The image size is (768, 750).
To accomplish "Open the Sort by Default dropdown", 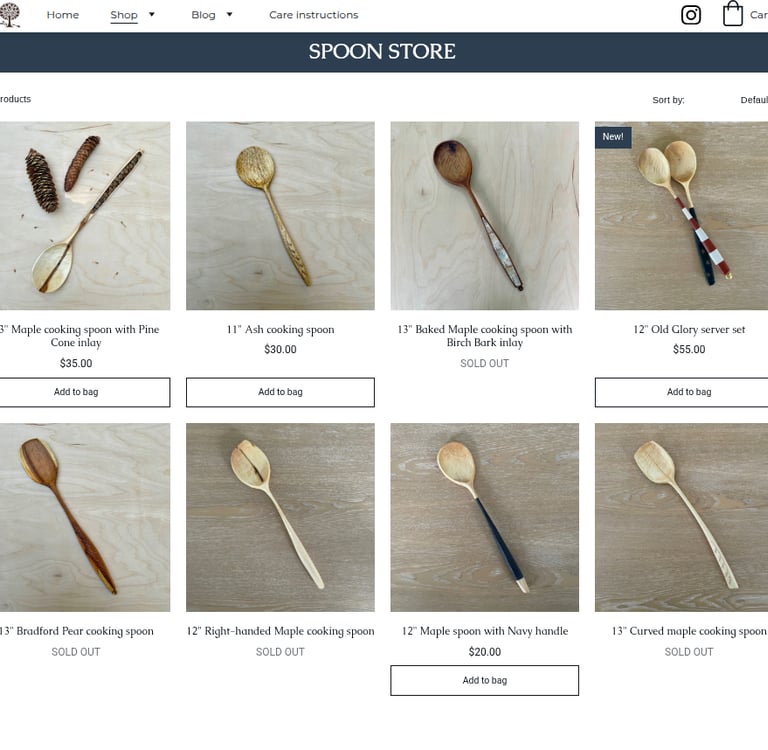I will click(x=753, y=100).
